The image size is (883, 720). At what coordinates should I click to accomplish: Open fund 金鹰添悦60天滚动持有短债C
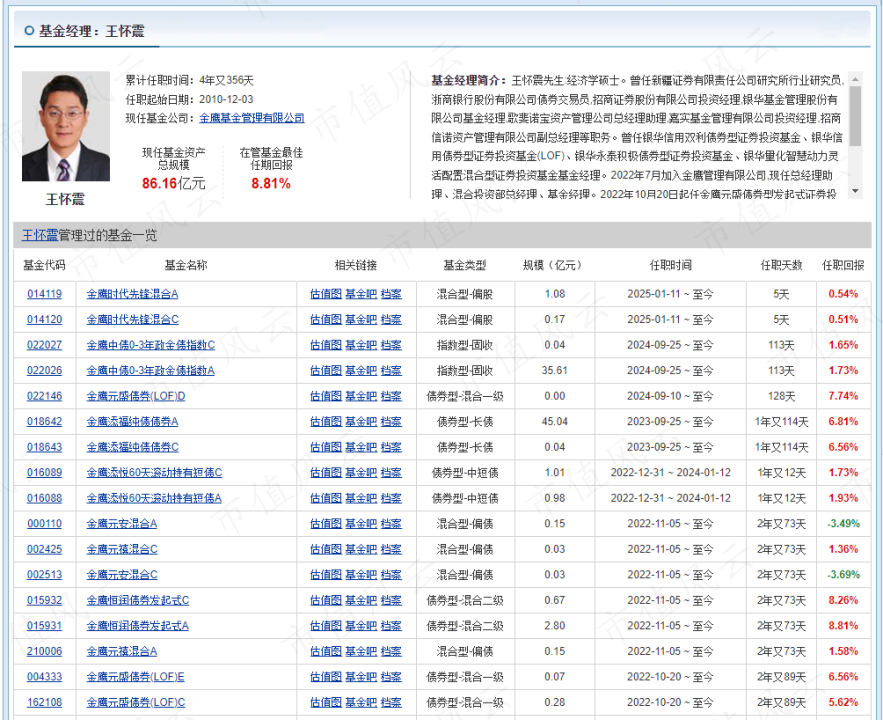[154, 473]
